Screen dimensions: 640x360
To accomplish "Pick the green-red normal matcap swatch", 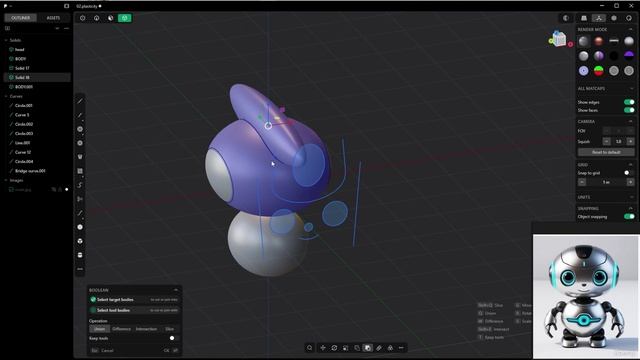I will (x=599, y=71).
